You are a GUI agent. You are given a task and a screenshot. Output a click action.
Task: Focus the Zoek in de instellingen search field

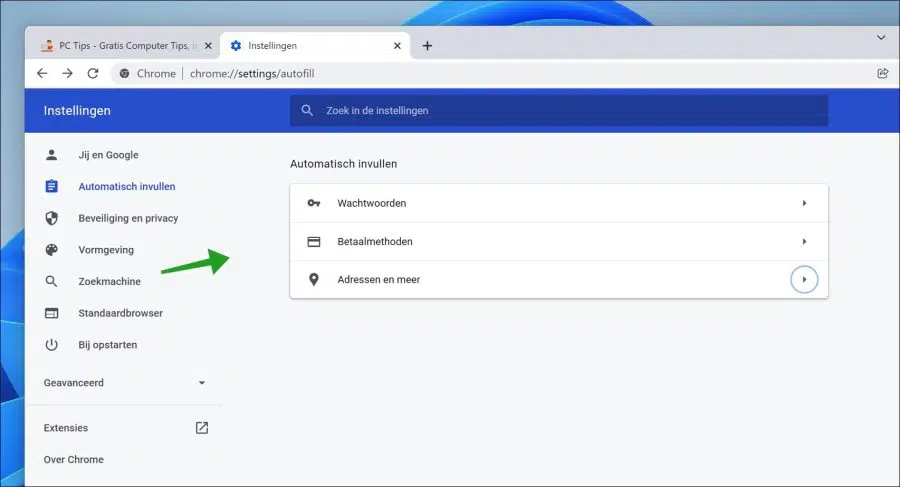(558, 110)
